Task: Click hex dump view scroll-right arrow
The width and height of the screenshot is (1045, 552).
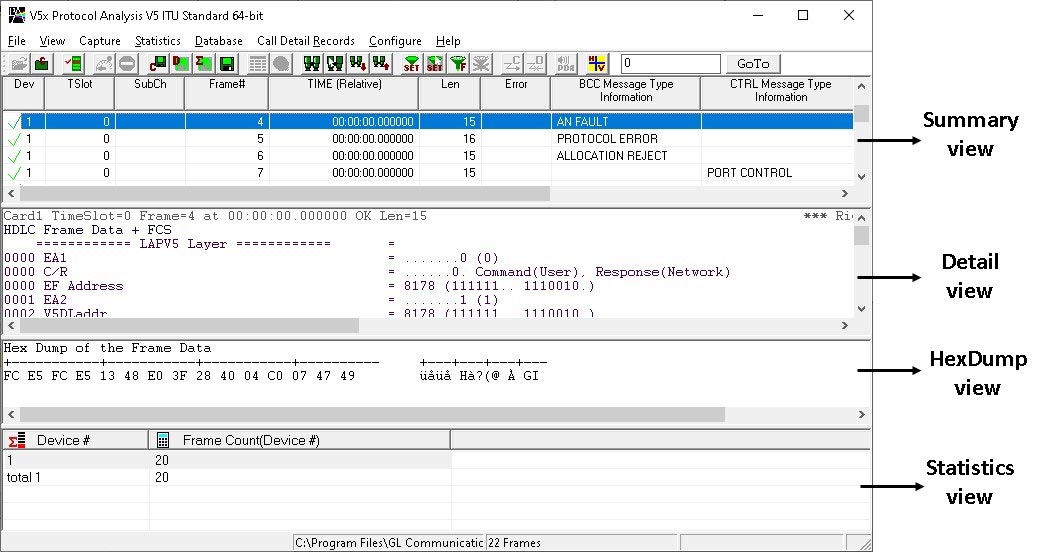Action: point(861,415)
